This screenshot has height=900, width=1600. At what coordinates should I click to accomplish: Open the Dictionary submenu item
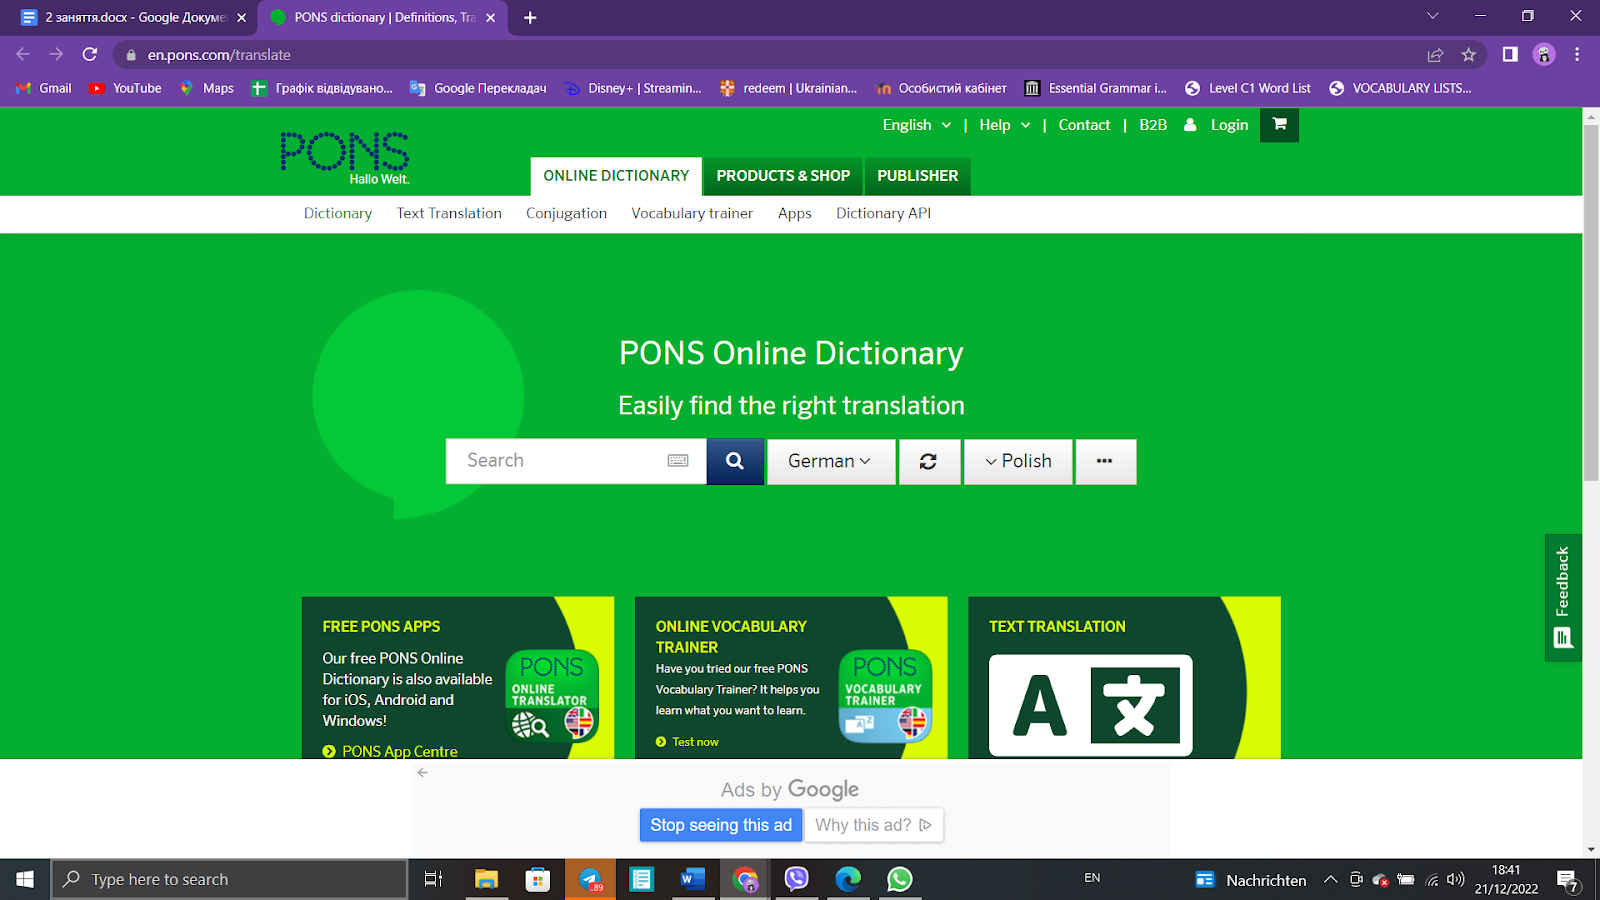338,213
